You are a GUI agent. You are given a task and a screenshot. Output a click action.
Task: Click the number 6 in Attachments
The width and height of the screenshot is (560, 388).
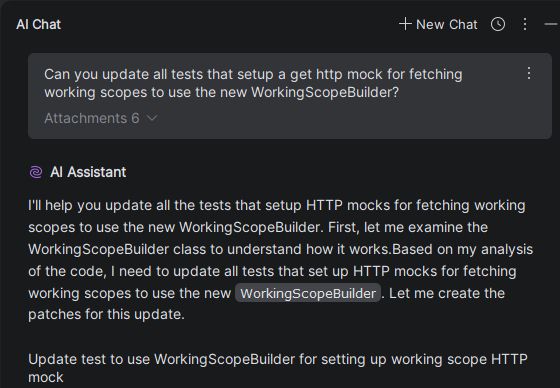point(135,118)
